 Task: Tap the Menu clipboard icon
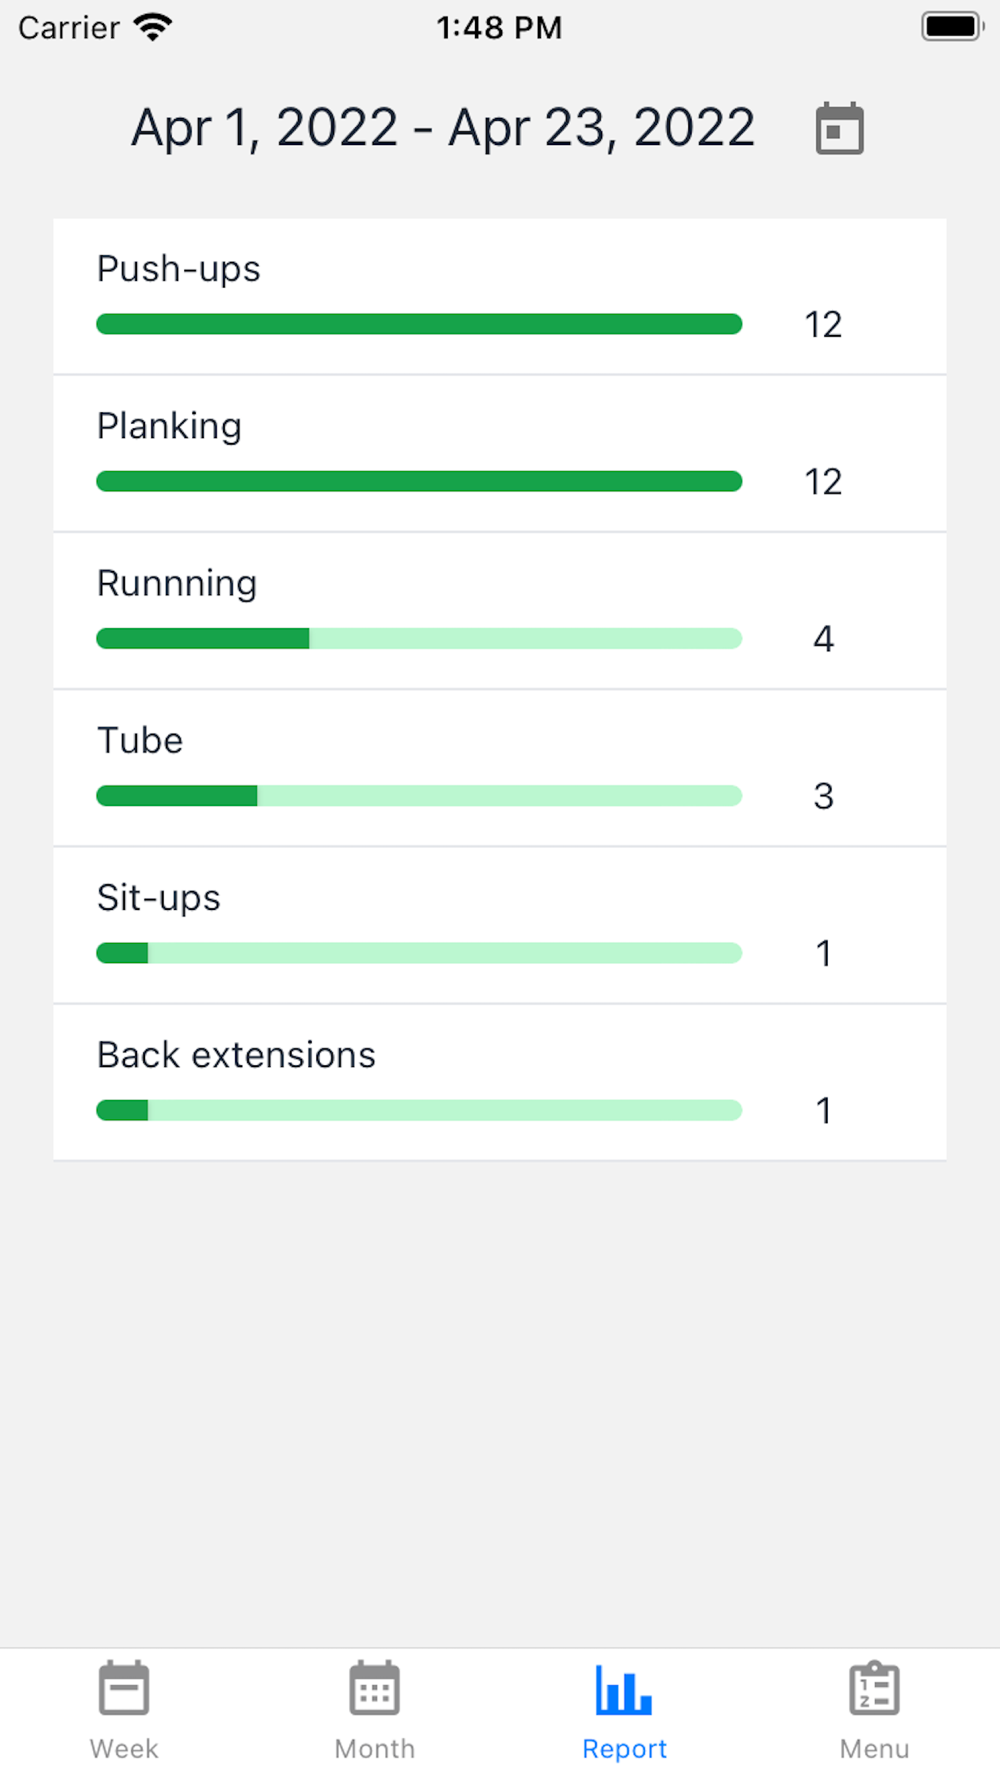tap(874, 1689)
